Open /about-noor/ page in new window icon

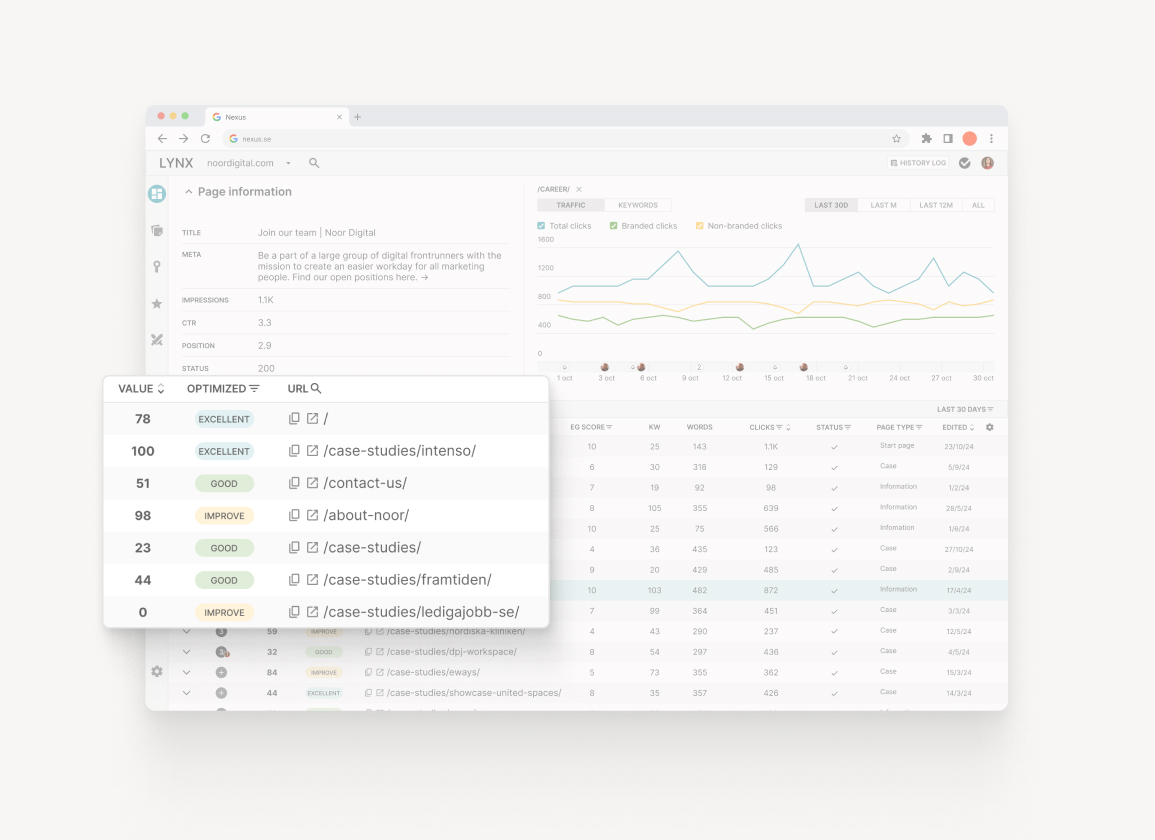pos(313,515)
